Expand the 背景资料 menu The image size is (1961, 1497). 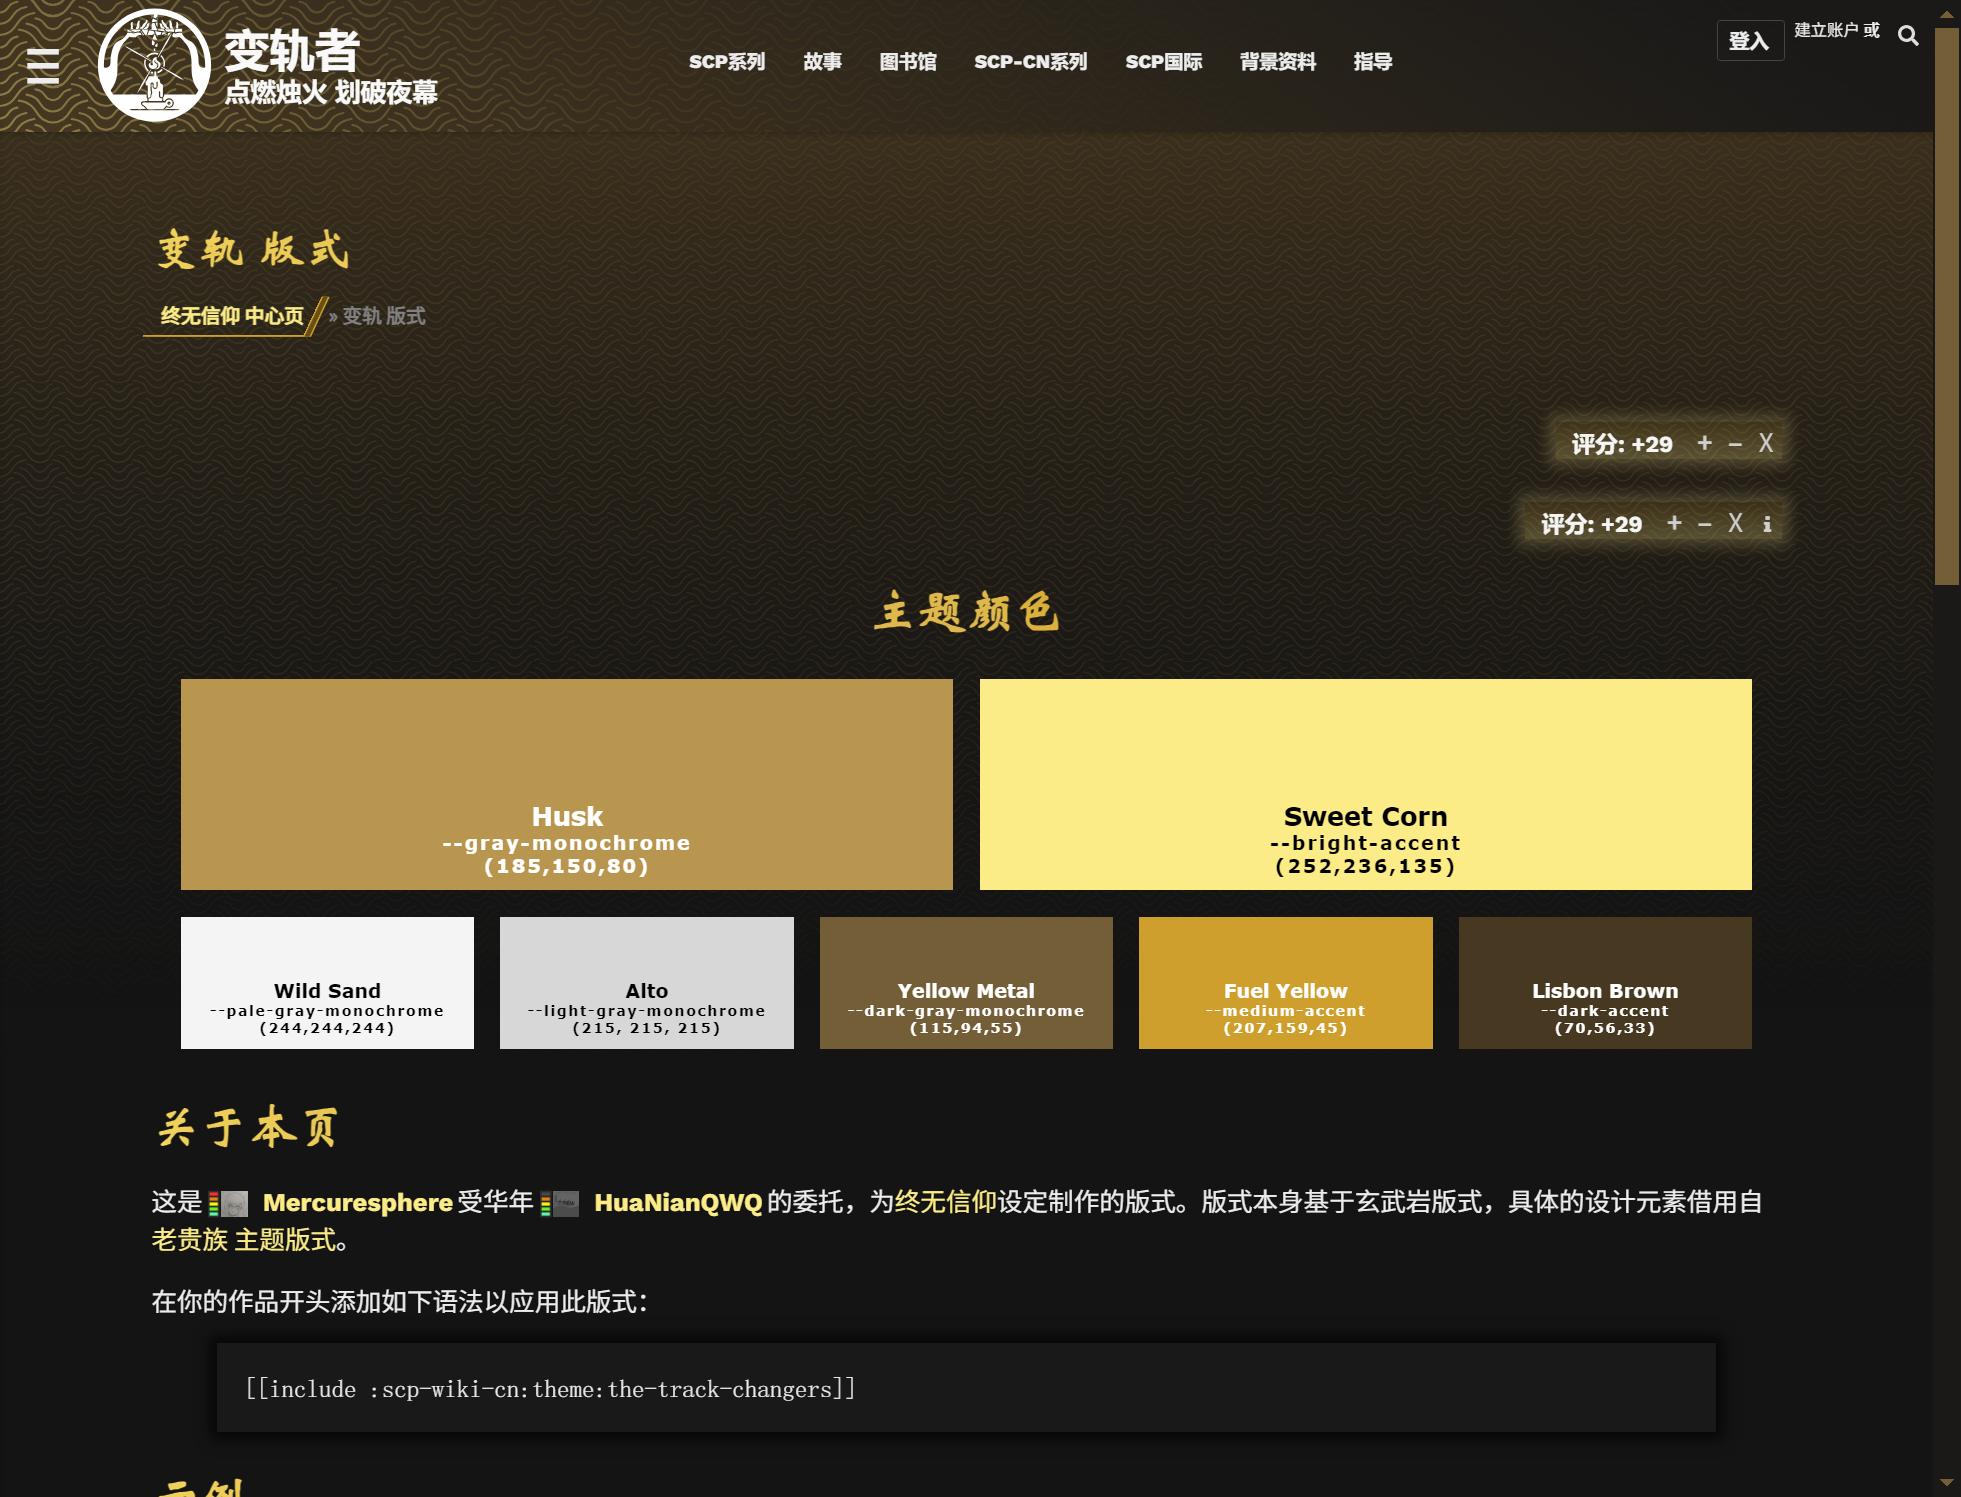click(x=1277, y=62)
